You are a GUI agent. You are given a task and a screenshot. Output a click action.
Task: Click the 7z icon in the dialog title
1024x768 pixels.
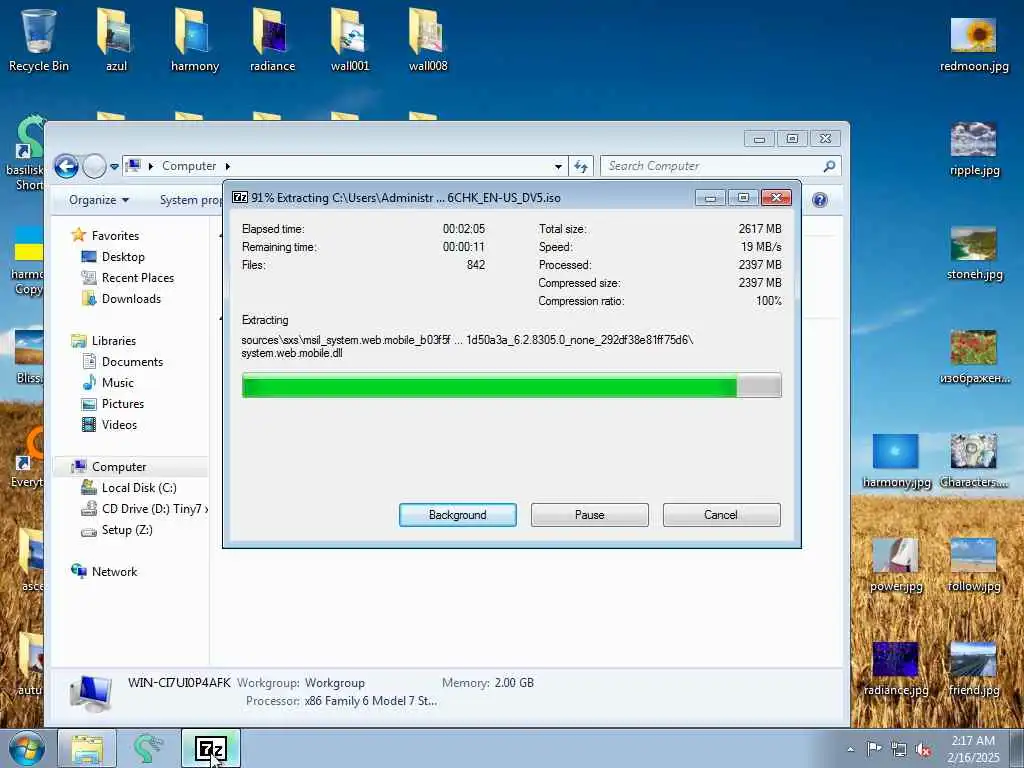point(240,197)
